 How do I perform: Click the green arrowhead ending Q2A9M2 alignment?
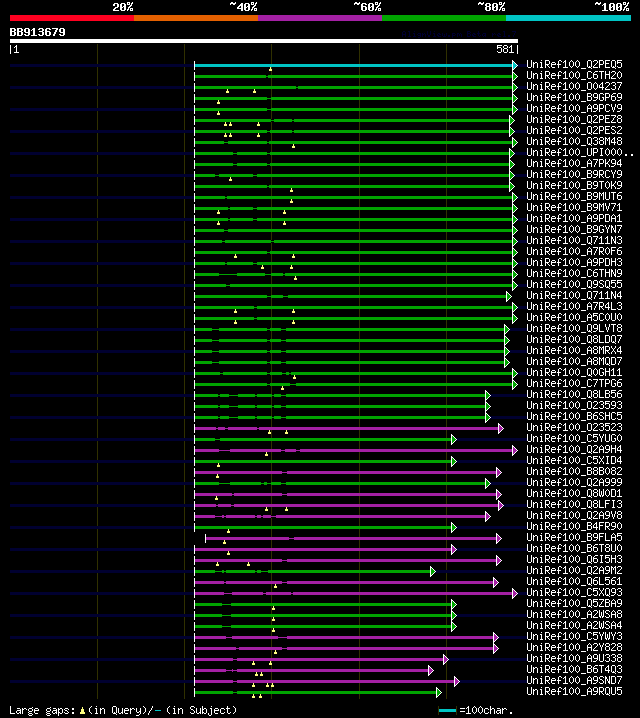point(433,571)
